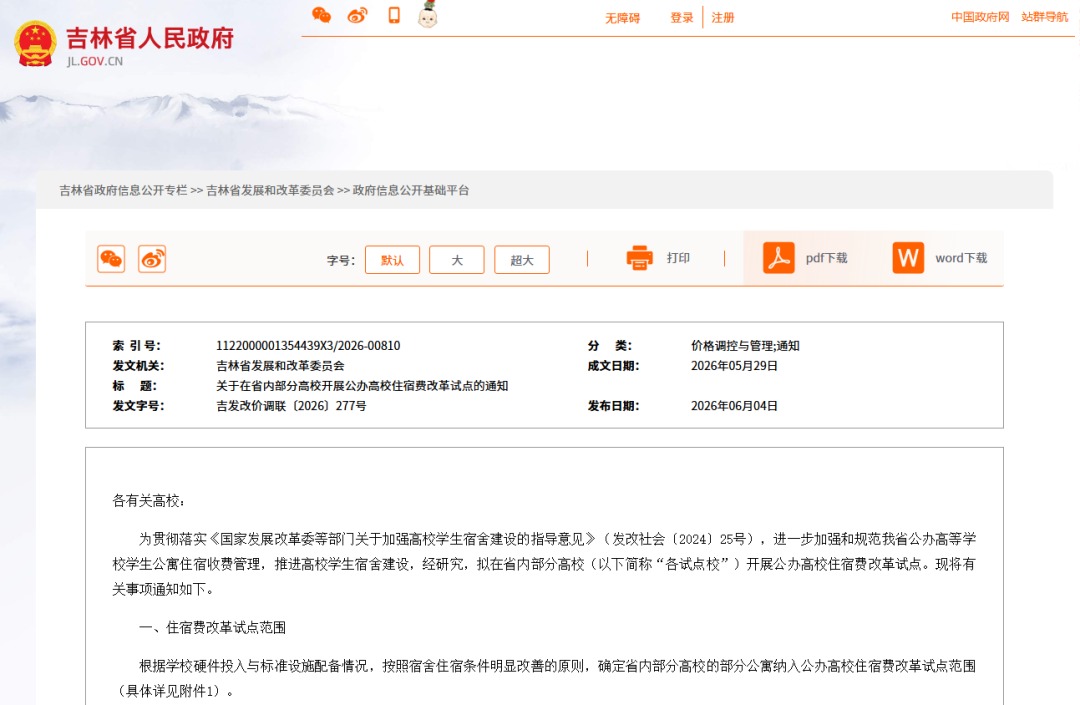This screenshot has height=705, width=1080.
Task: Click the Word download W icon
Action: click(x=908, y=258)
